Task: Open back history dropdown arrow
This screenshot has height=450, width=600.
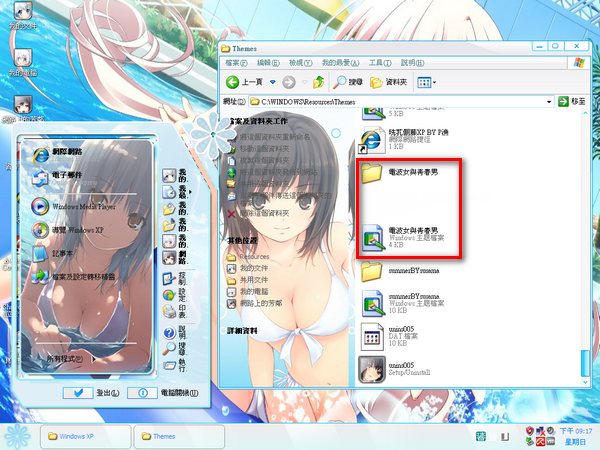Action: (x=272, y=82)
